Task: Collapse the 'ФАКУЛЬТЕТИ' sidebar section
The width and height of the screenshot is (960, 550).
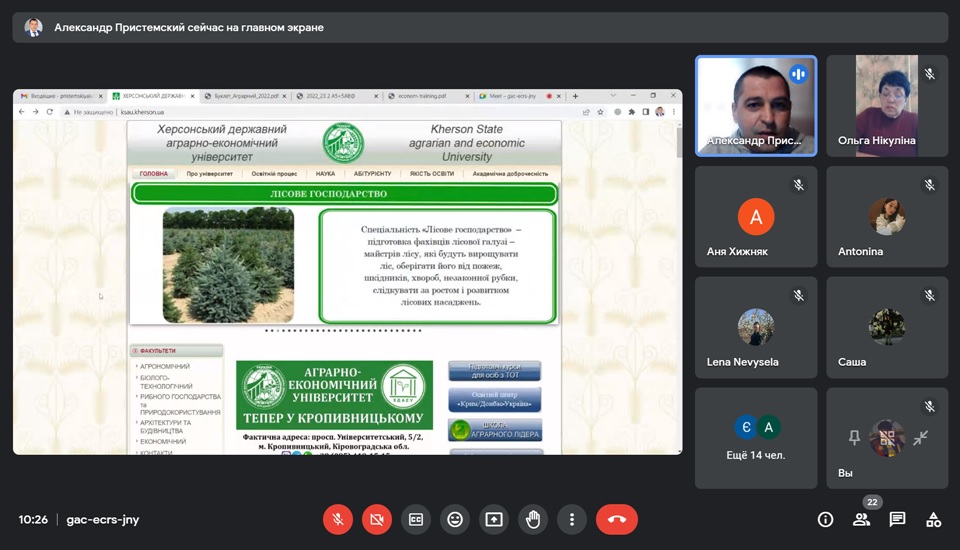Action: [176, 351]
